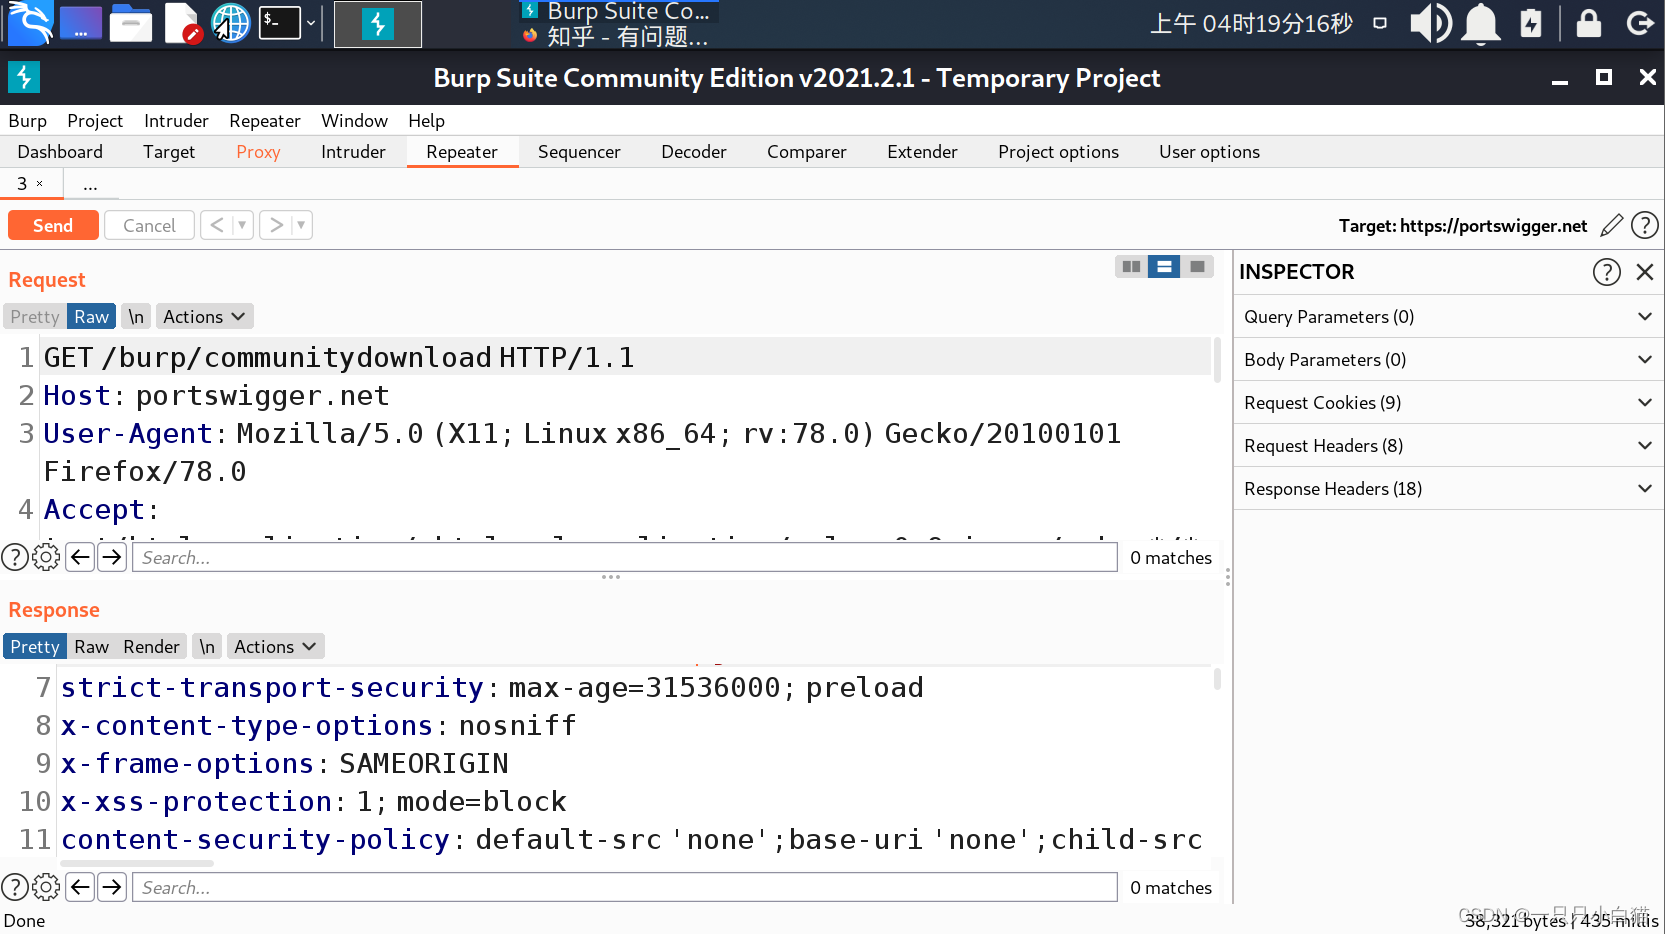Image resolution: width=1665 pixels, height=934 pixels.
Task: Open request search settings gear
Action: click(x=46, y=557)
